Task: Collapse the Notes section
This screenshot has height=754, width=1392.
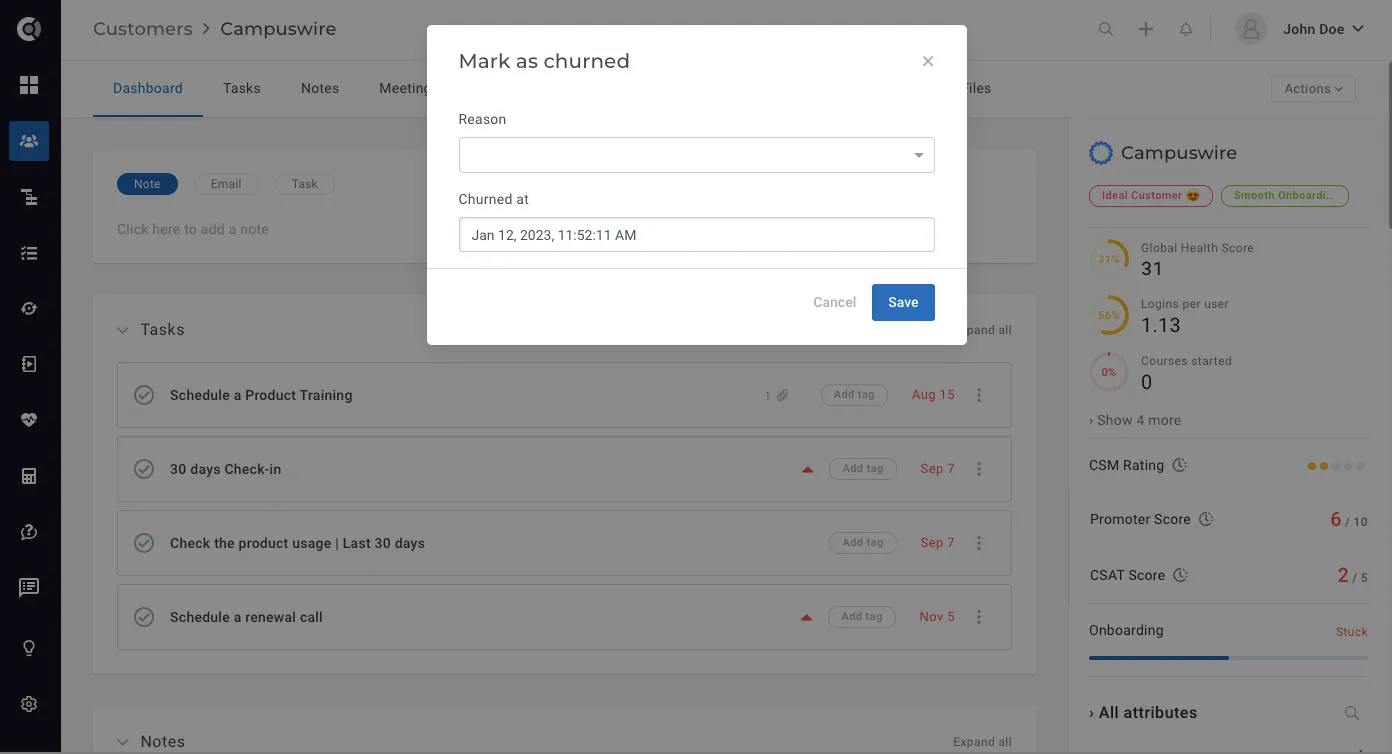Action: coord(123,742)
